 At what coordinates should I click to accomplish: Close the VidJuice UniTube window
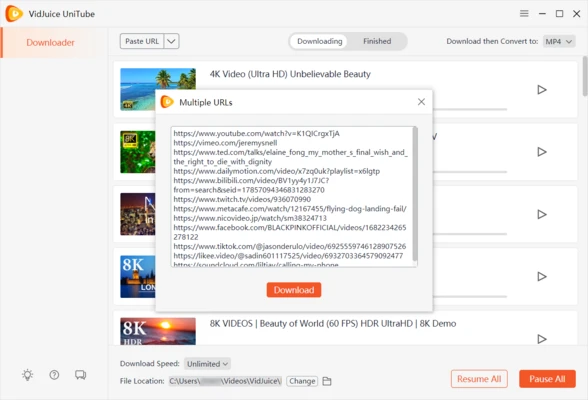point(576,13)
